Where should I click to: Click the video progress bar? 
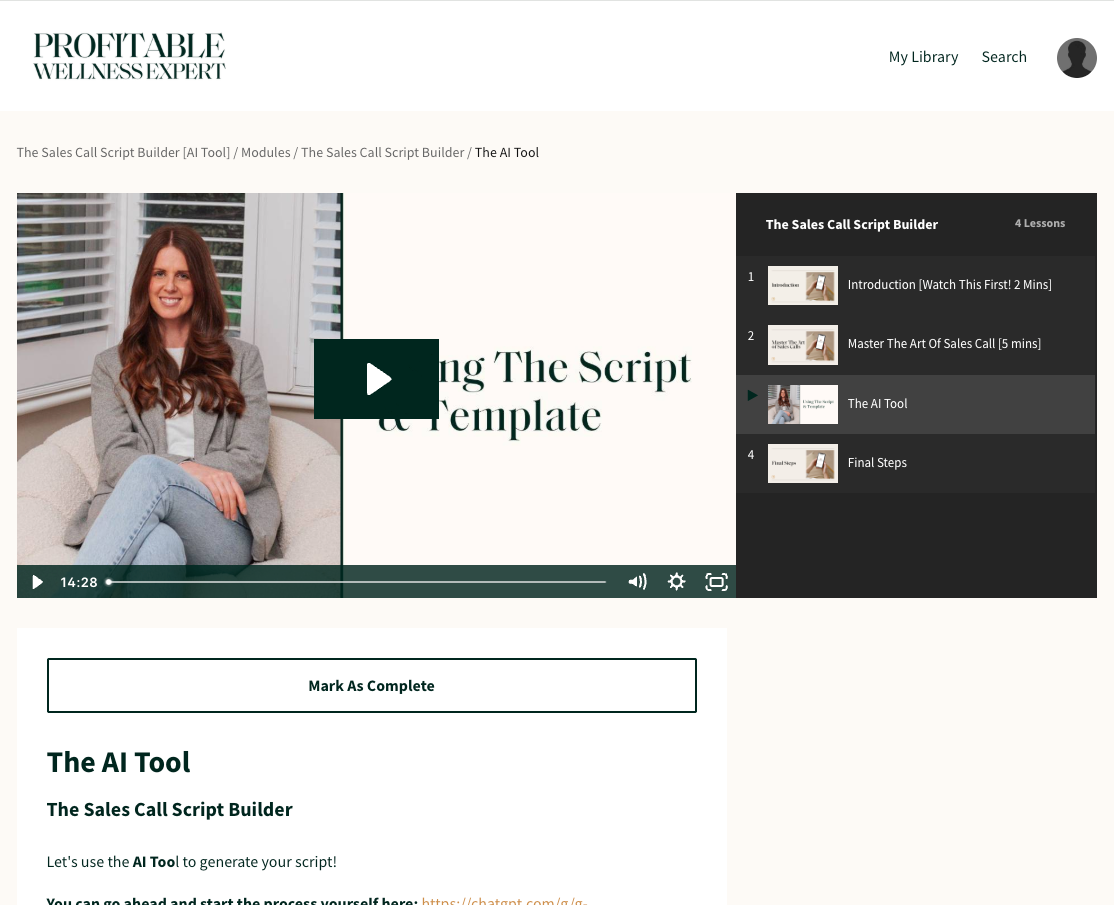(x=356, y=582)
